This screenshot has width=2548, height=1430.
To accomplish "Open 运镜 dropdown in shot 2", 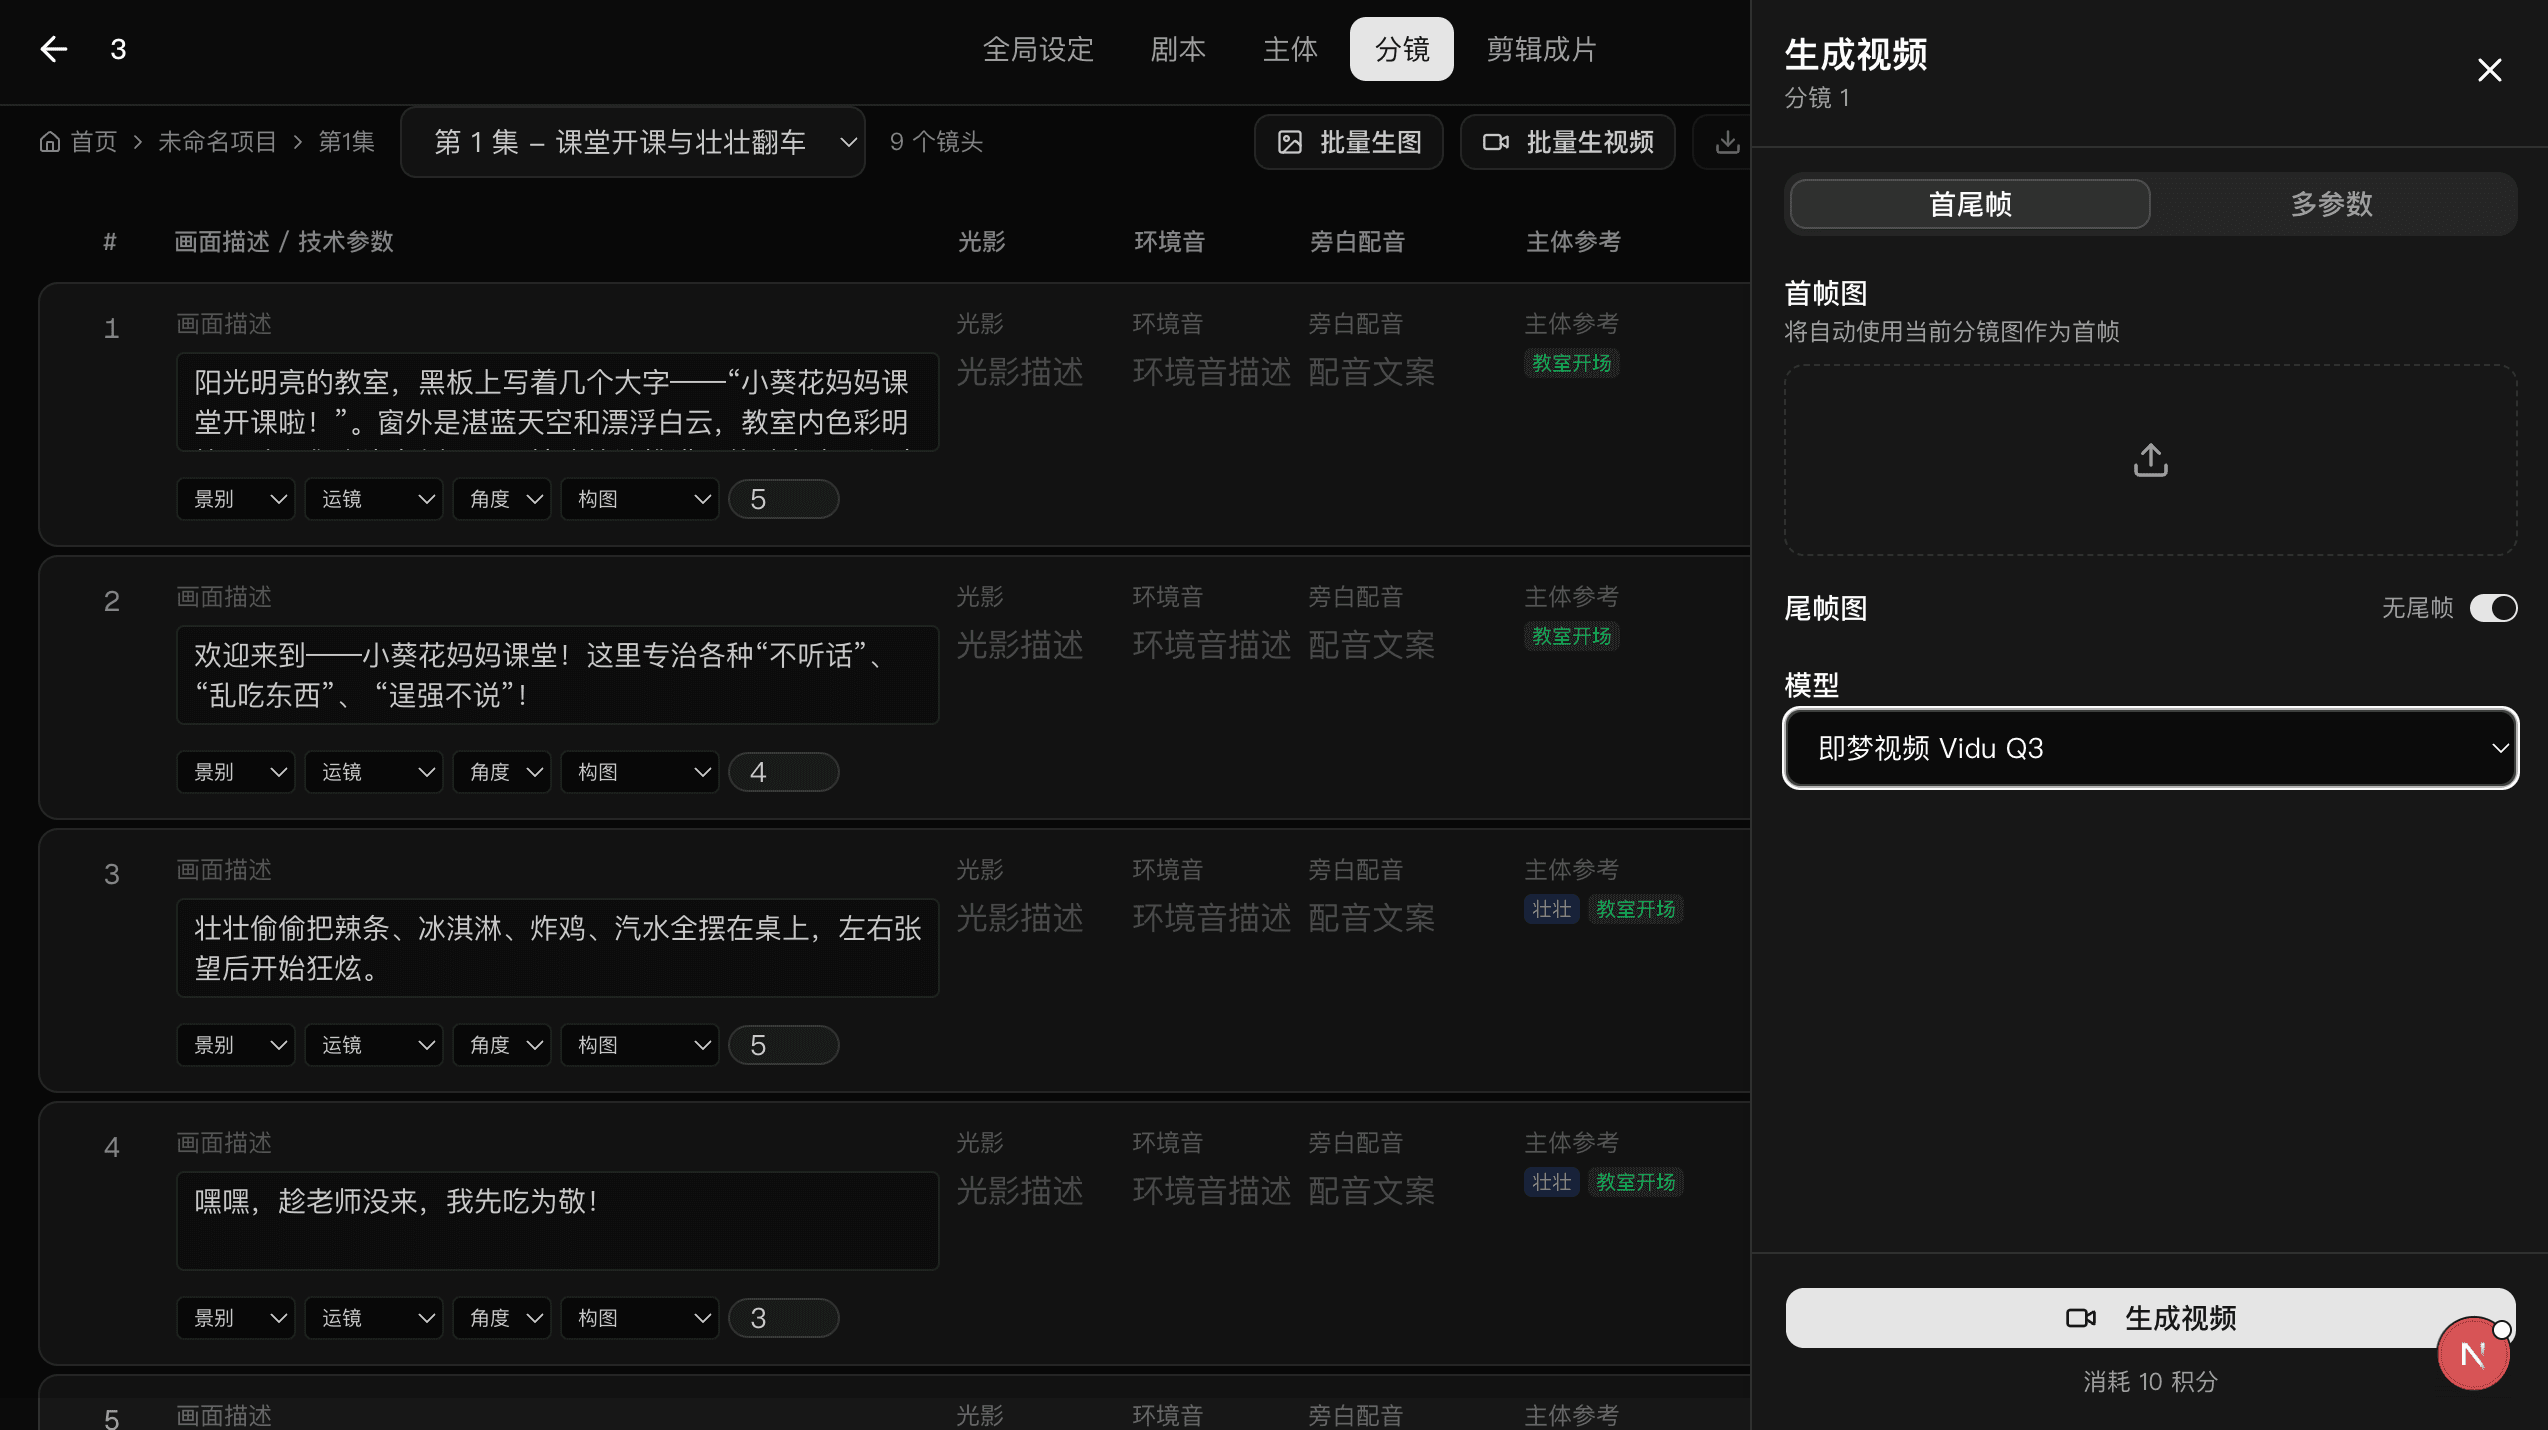I will pos(374,772).
